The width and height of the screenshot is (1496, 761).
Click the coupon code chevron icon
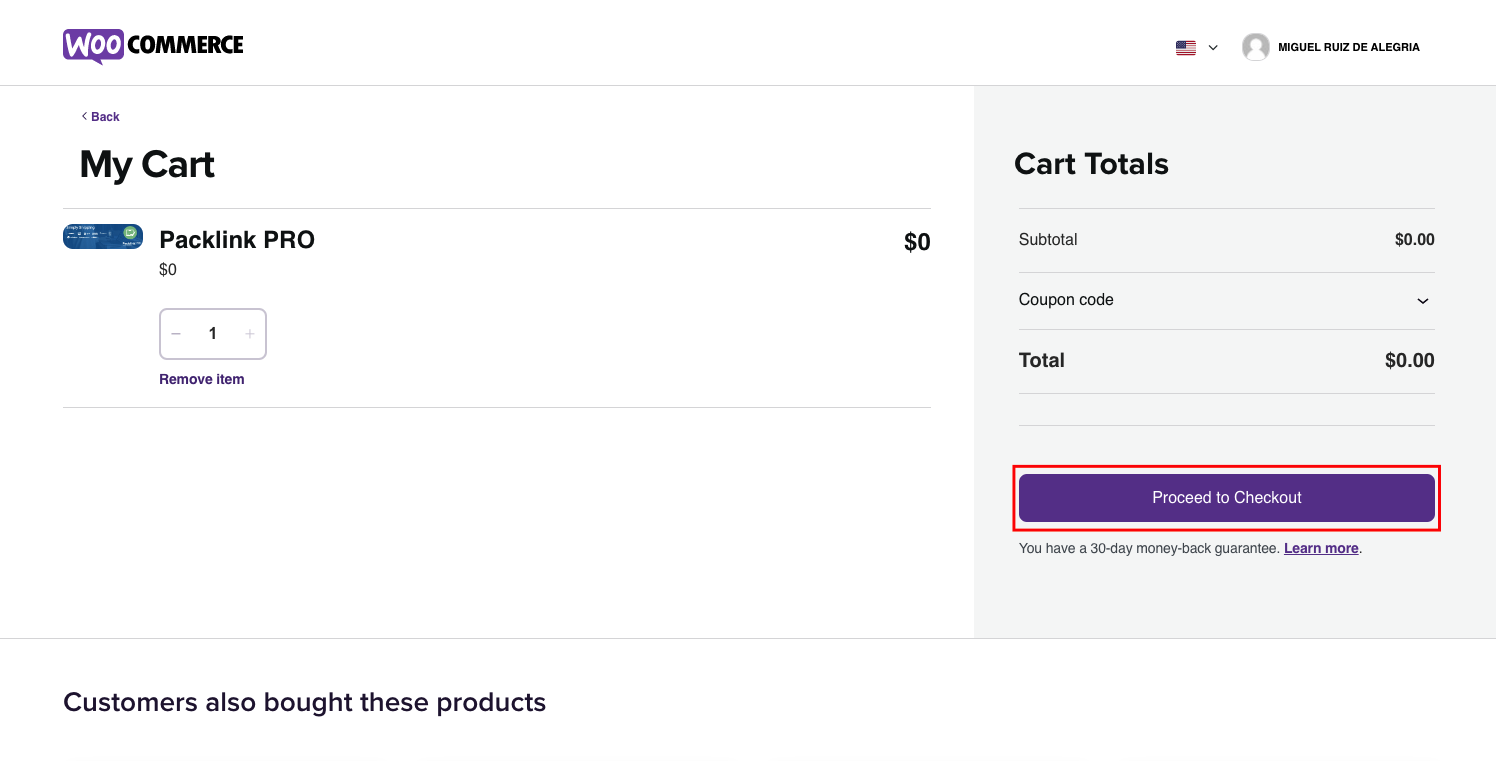pyautogui.click(x=1422, y=301)
